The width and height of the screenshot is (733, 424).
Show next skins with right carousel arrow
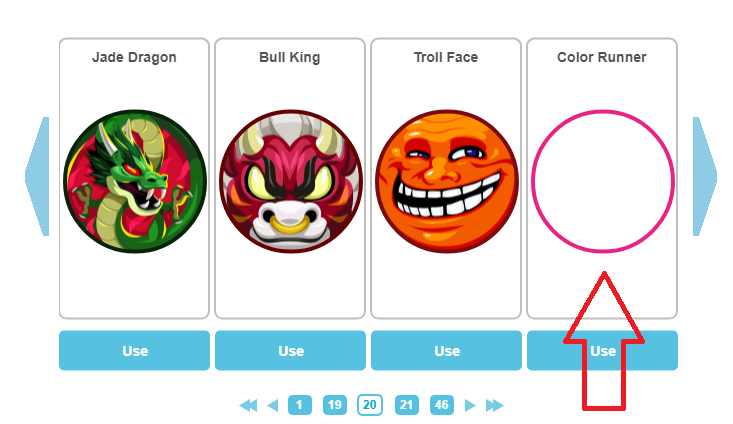pyautogui.click(x=704, y=177)
